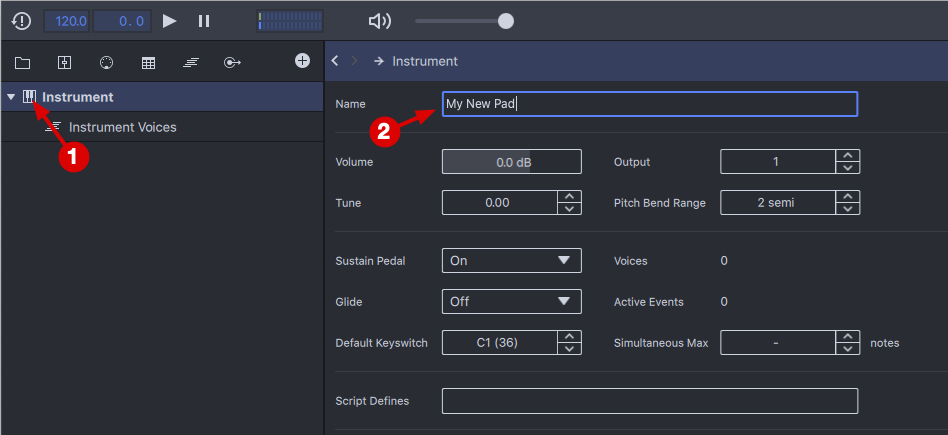Screen dimensions: 948x435
Task: Click the Simultaneous Max value field
Action: pyautogui.click(x=778, y=342)
